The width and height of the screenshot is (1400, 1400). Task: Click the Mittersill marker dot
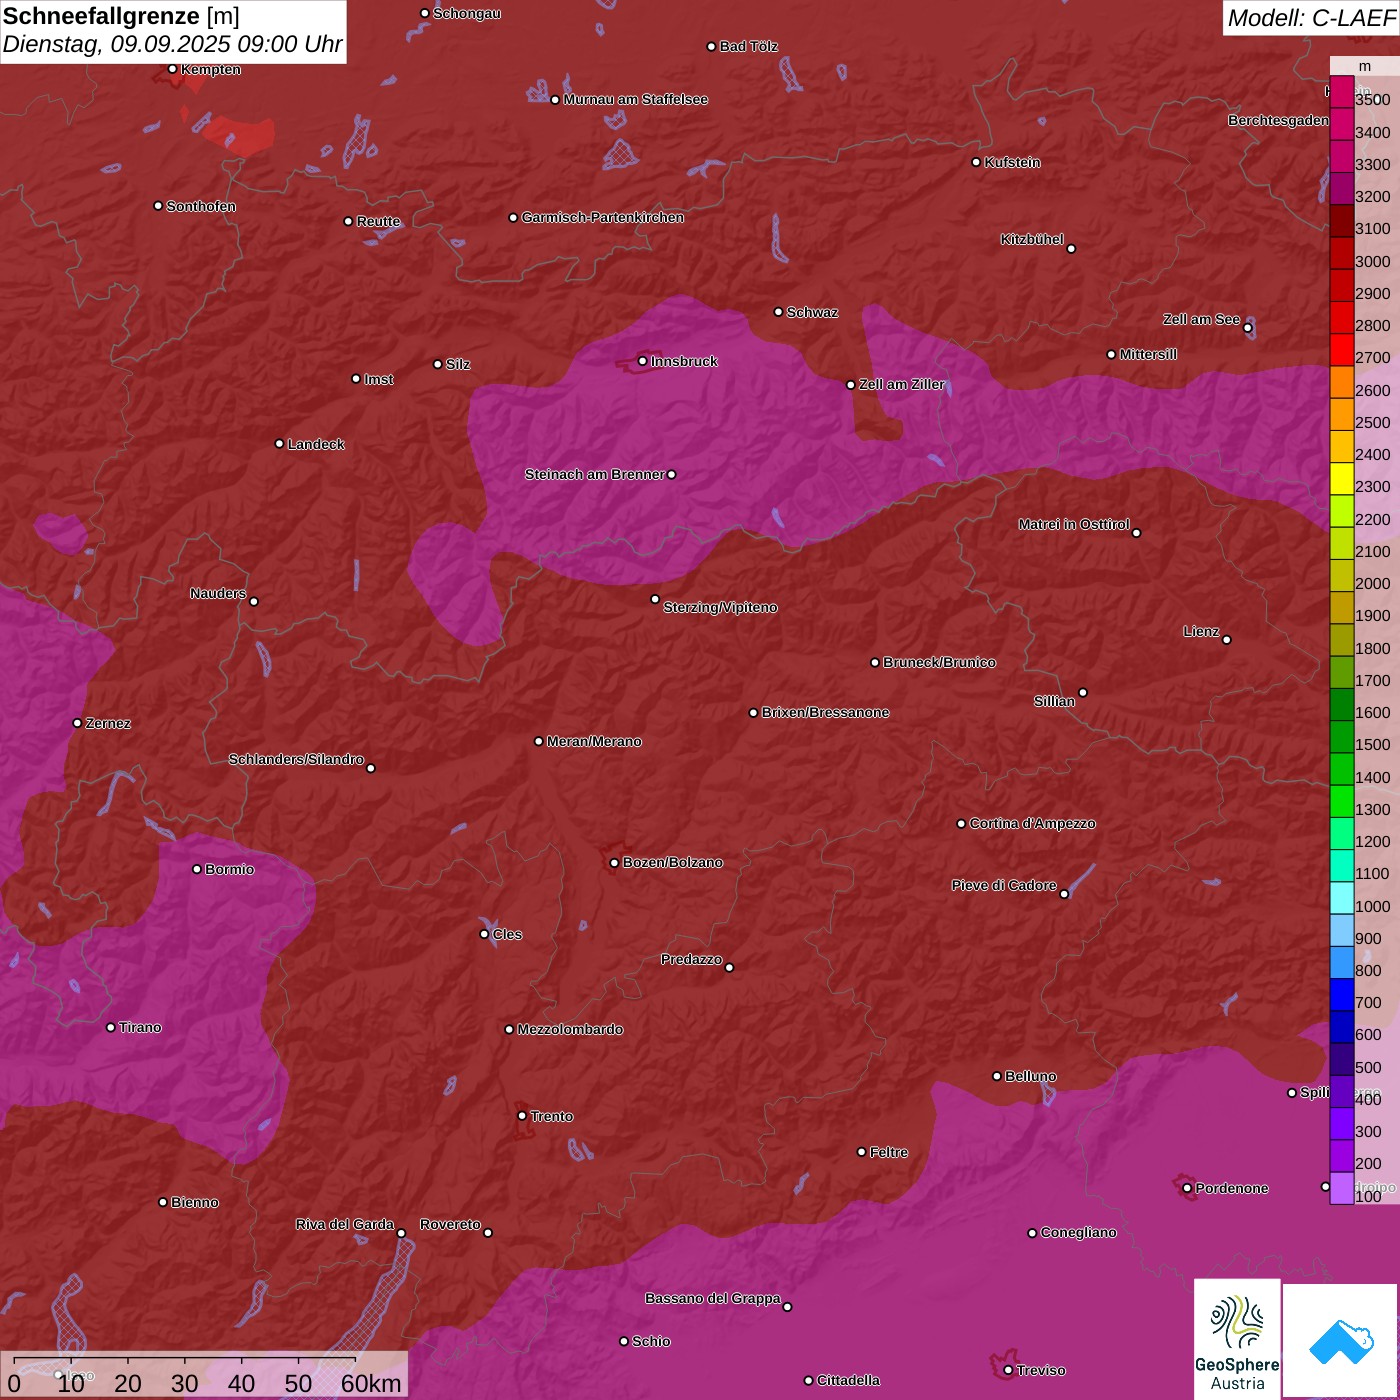(1111, 354)
